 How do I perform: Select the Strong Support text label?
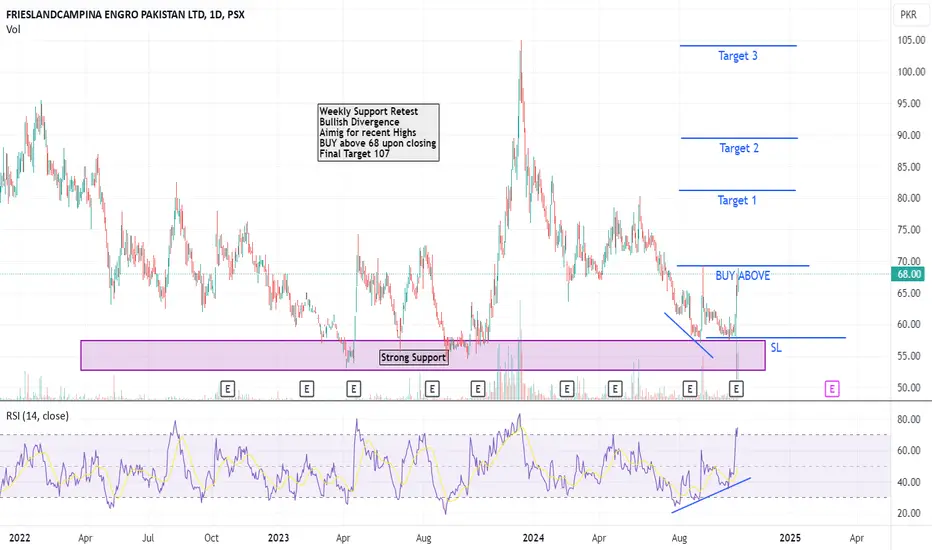tap(413, 357)
